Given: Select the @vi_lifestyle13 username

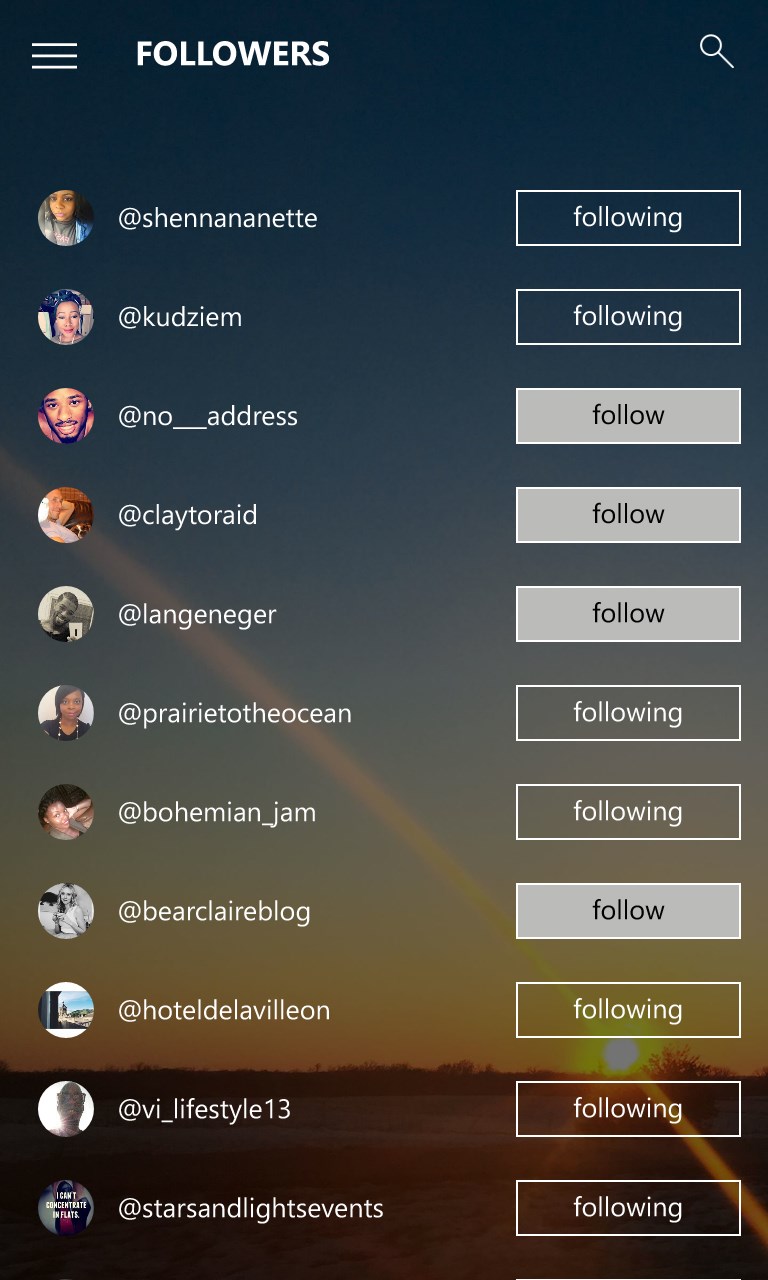Looking at the screenshot, I should [x=205, y=1109].
